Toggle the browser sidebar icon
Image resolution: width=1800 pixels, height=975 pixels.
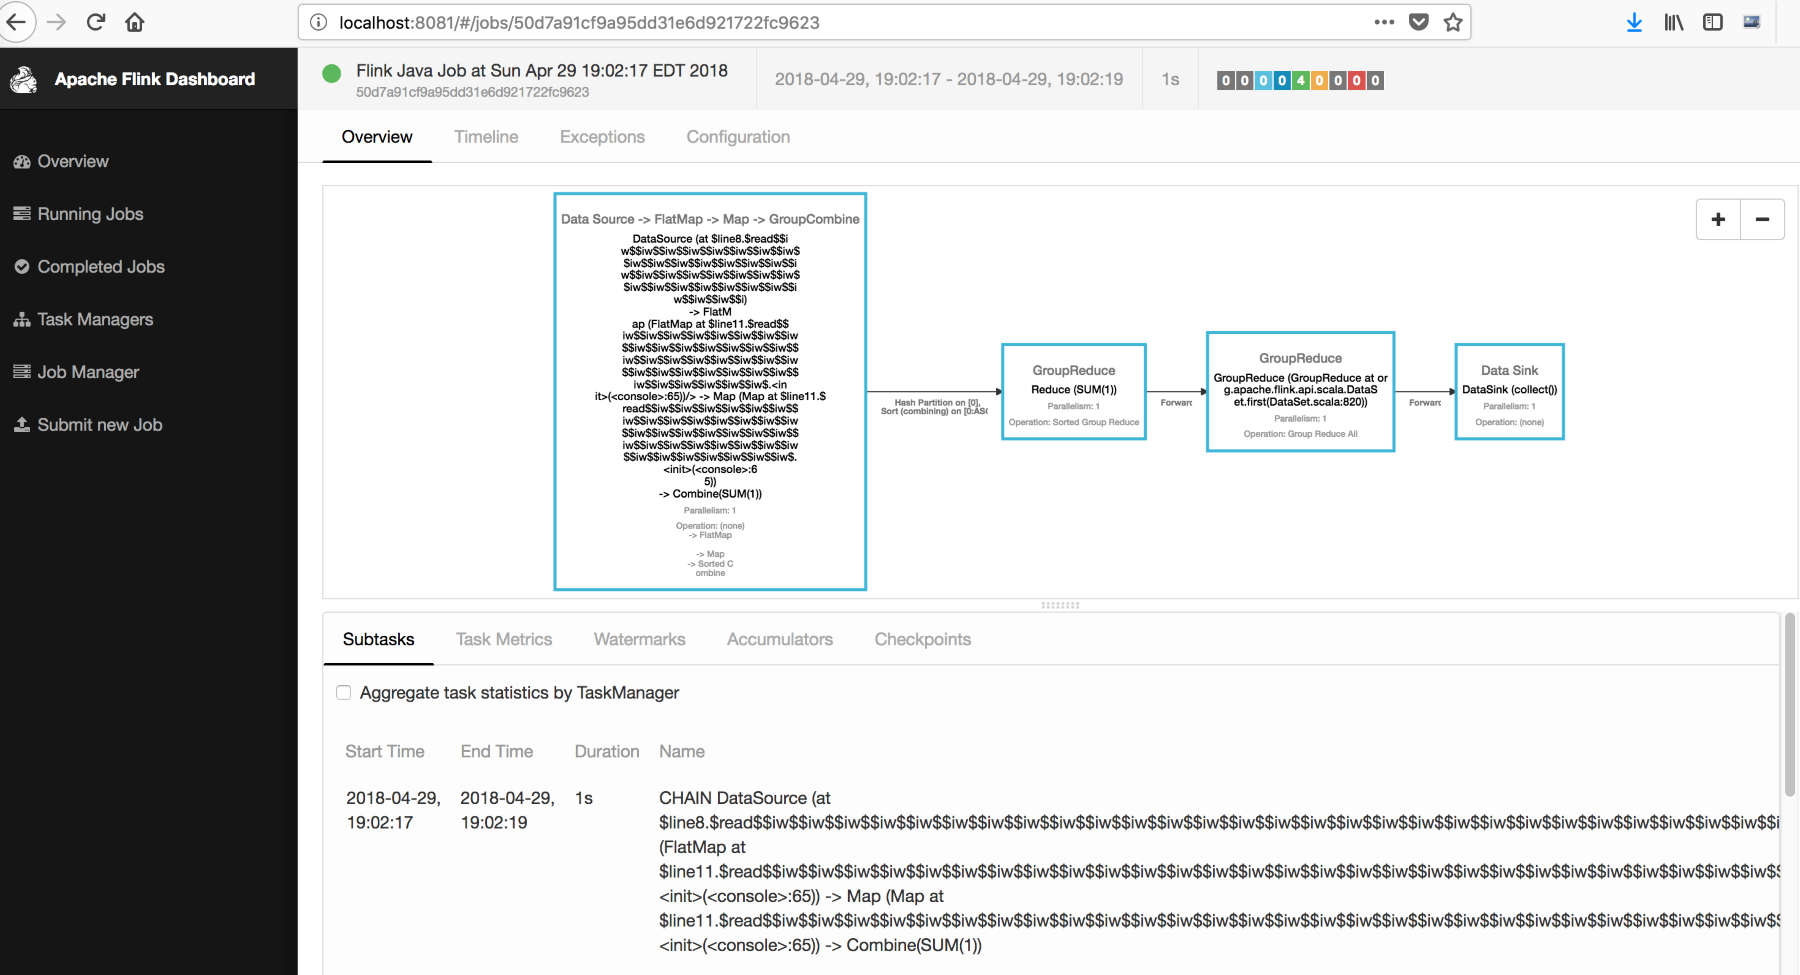click(1713, 22)
